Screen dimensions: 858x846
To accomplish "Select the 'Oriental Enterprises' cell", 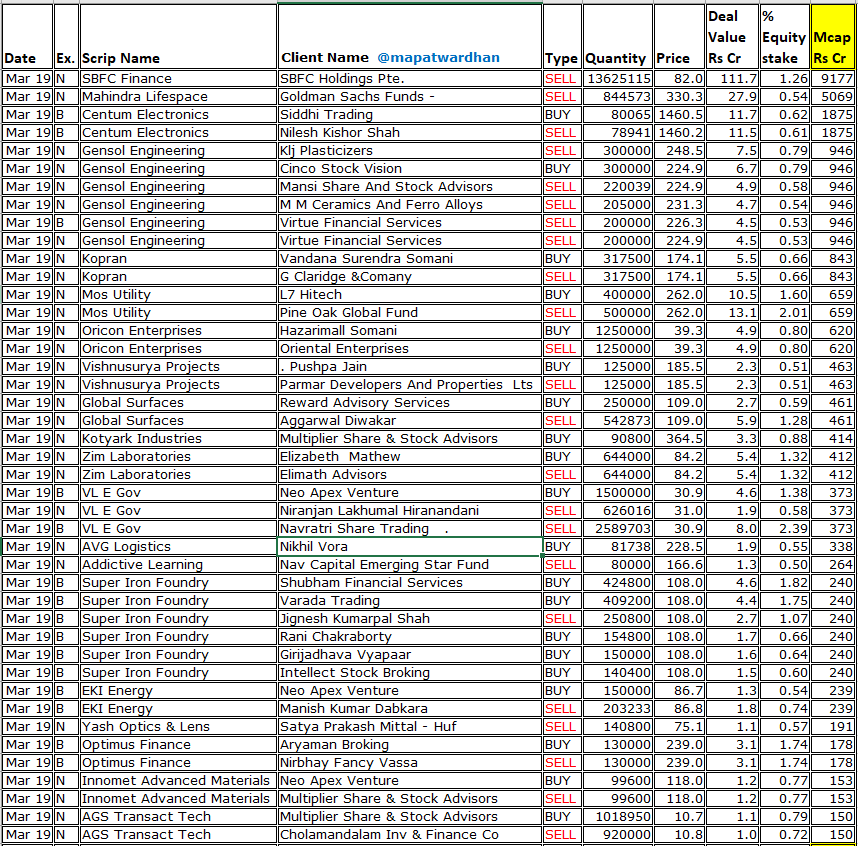I will 410,349.
